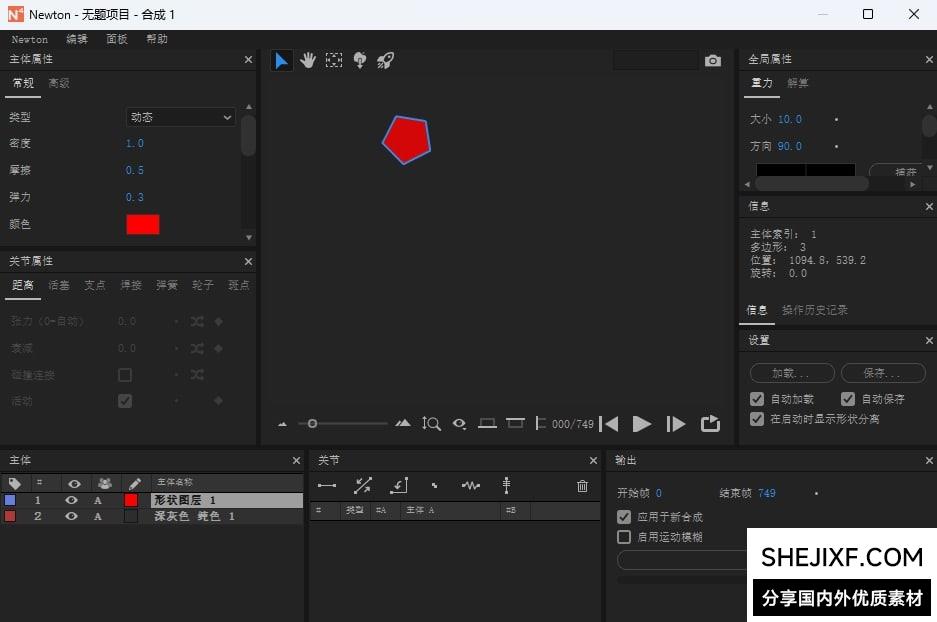Add a distance joint
This screenshot has width=937, height=622.
(327, 486)
